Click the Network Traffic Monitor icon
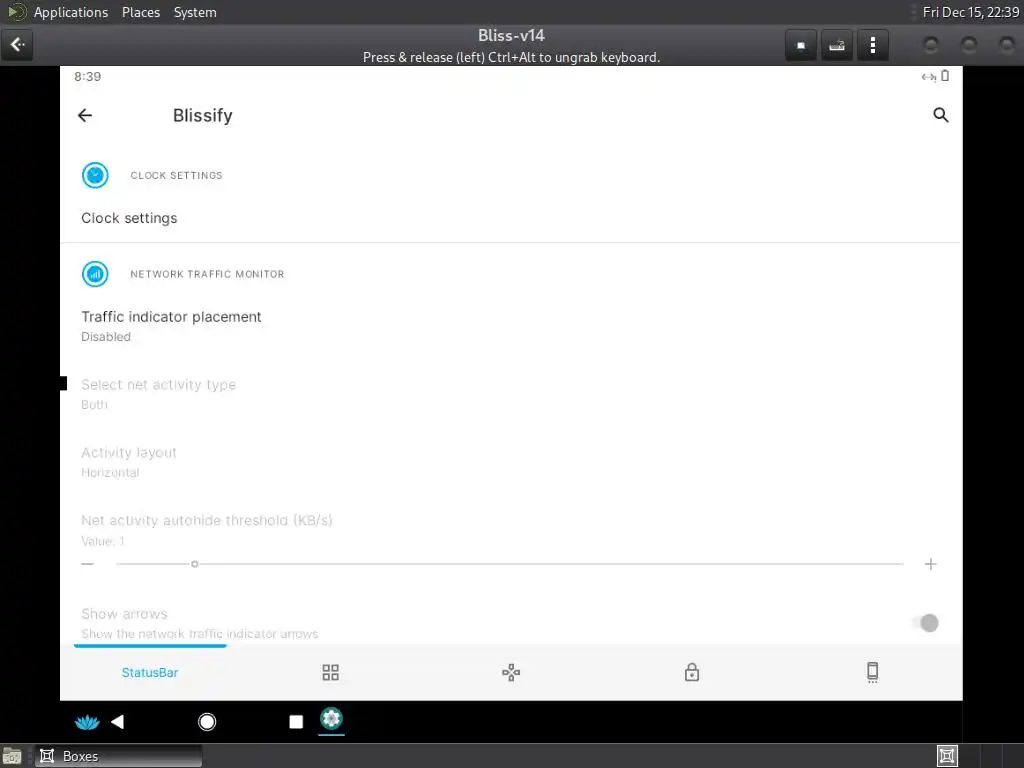This screenshot has width=1024, height=768. pos(95,274)
